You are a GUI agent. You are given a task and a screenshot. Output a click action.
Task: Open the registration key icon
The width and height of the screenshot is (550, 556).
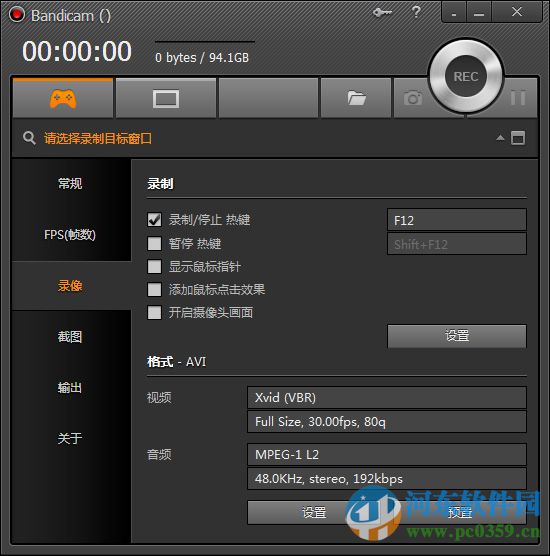point(382,13)
